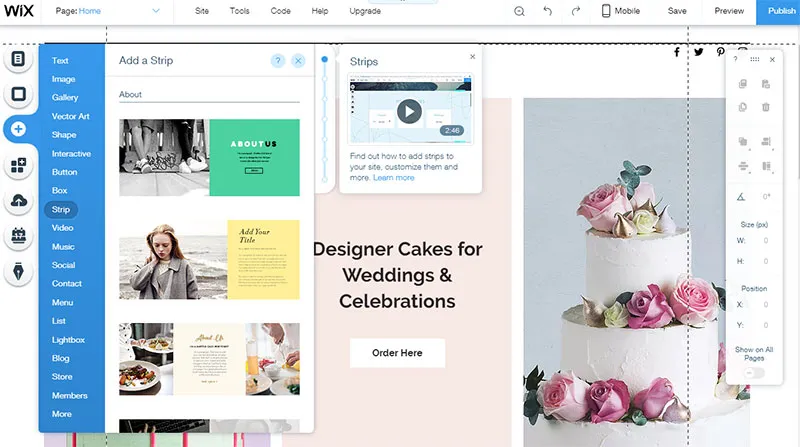Open the toolbox help question mark
800x447 pixels.
(735, 59)
